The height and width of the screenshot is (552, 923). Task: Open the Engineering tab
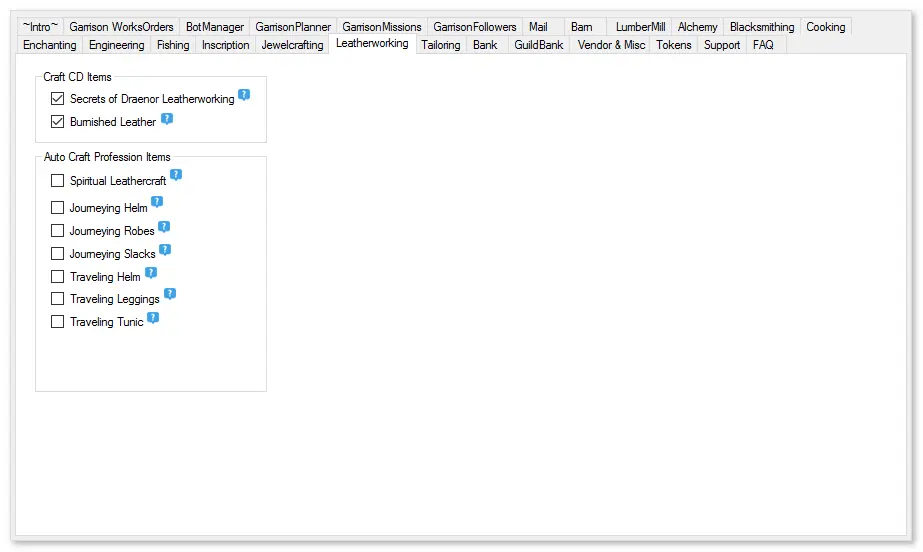click(x=117, y=45)
